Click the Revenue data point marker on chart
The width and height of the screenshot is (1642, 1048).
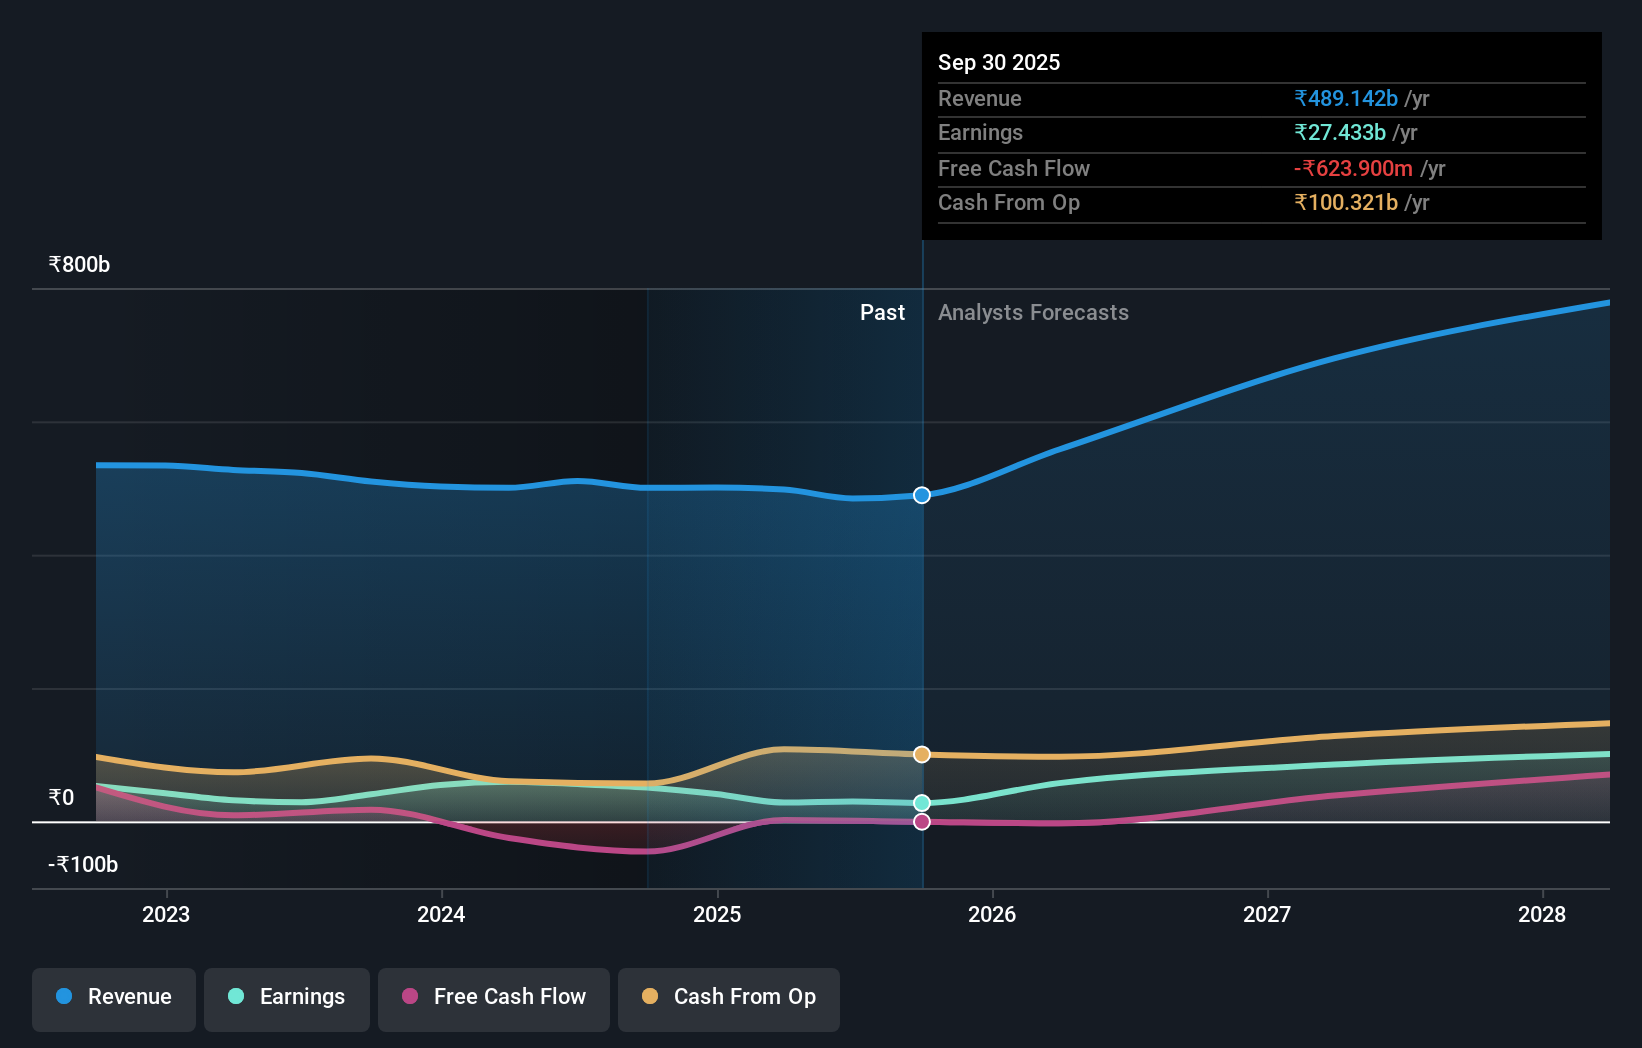click(x=921, y=494)
